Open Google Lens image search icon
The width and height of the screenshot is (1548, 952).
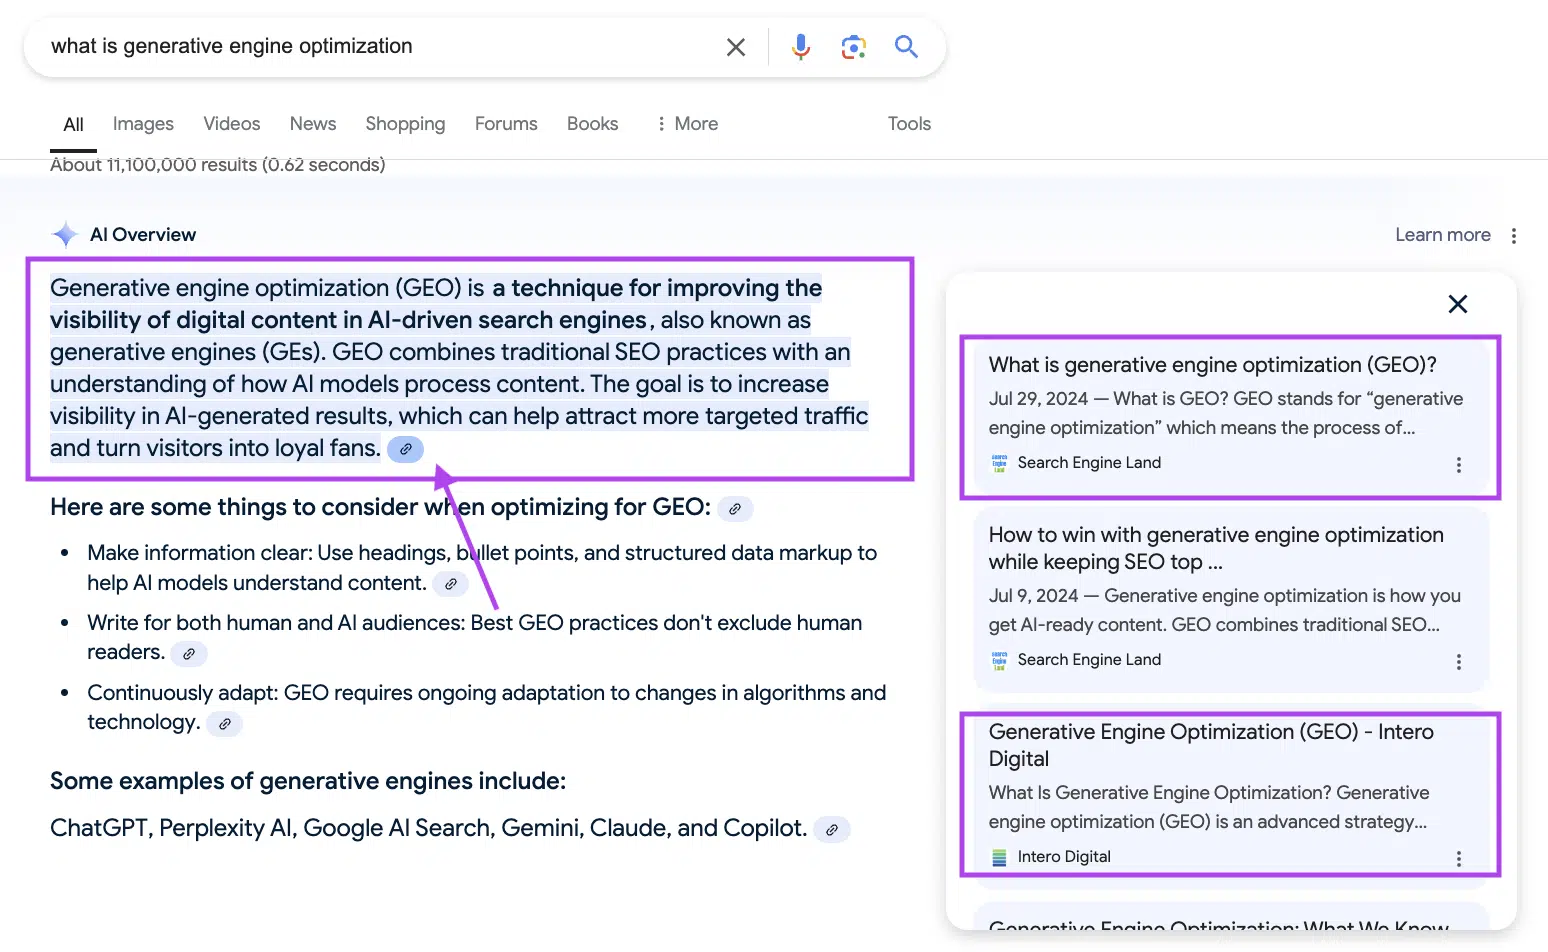(853, 47)
